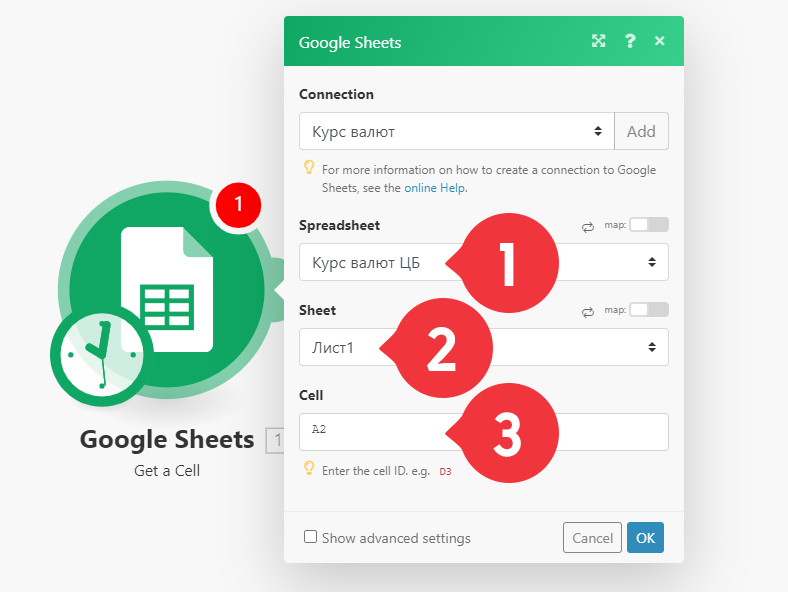Click the lightbulb hint icon under Cell
Viewport: 788px width, 592px height.
click(x=309, y=468)
